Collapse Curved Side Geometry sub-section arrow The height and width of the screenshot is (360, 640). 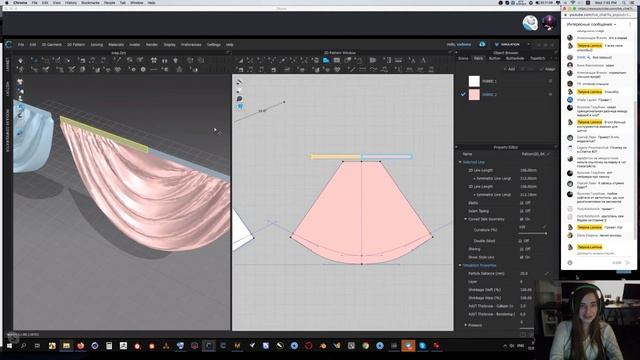465,219
